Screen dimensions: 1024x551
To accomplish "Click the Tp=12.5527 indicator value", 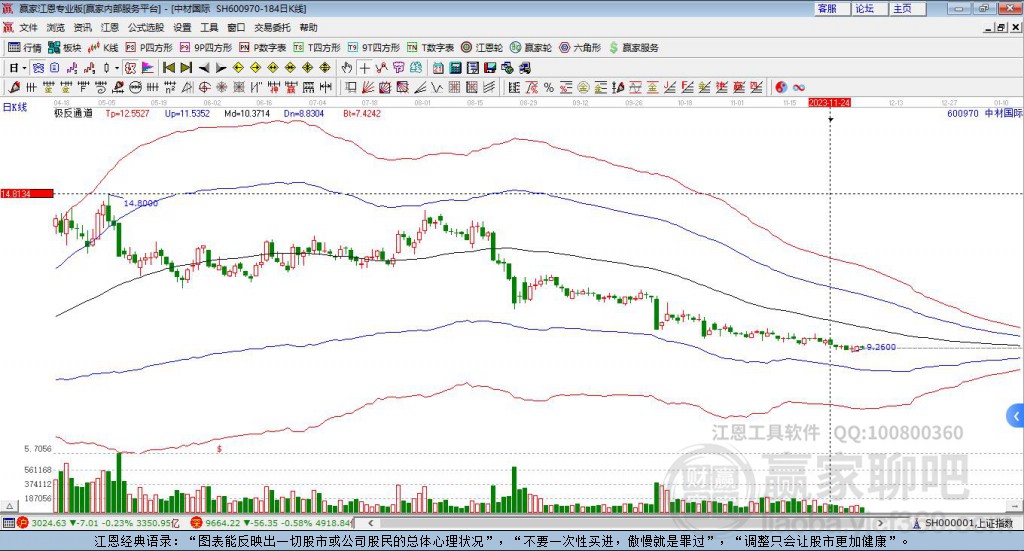I will coord(127,113).
